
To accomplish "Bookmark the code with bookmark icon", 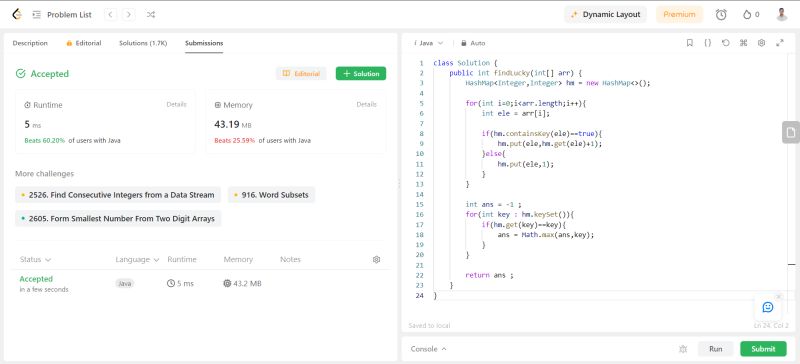I will tap(690, 43).
